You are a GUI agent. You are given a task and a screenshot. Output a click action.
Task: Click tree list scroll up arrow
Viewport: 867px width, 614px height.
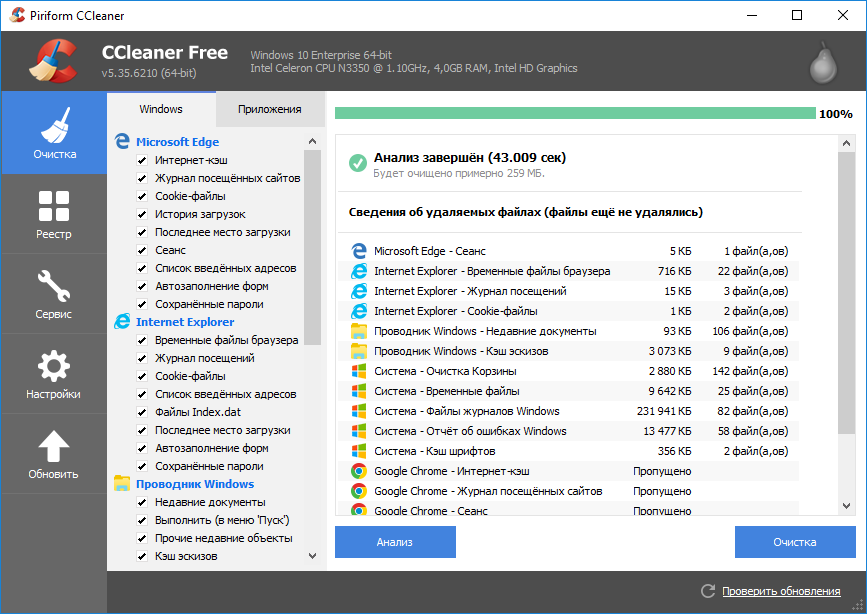[312, 141]
